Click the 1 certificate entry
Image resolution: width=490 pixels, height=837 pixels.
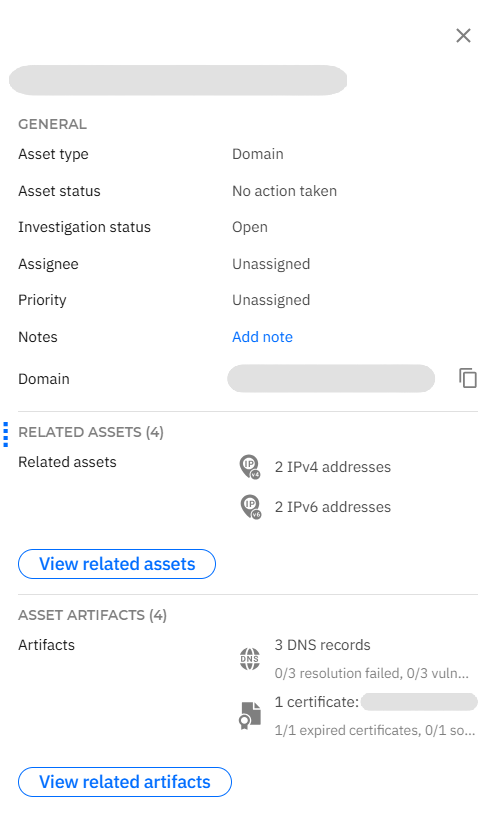coord(317,702)
